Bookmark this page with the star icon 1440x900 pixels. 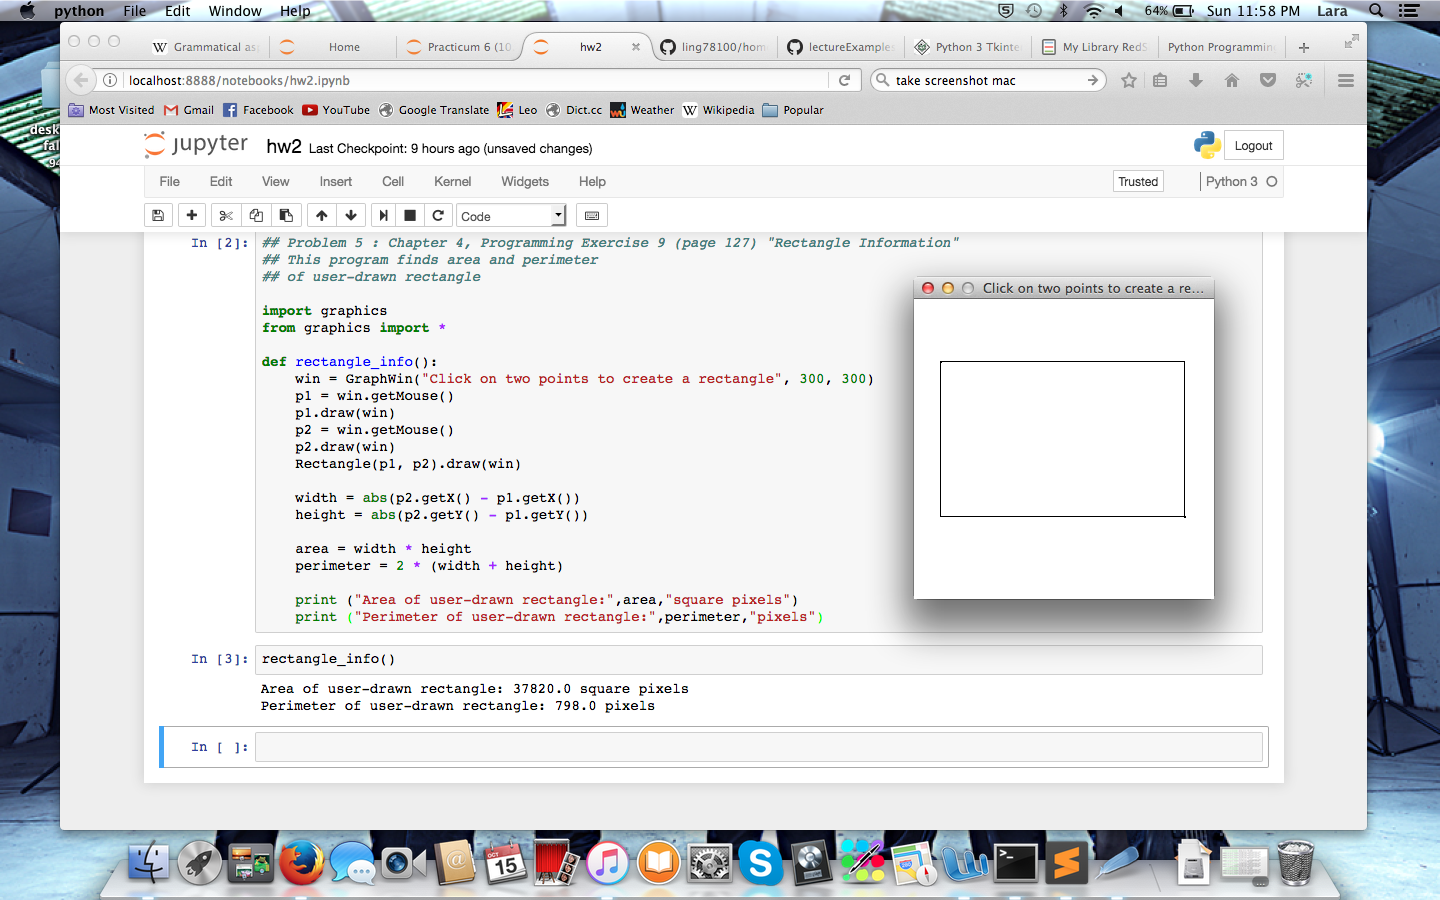(1129, 80)
